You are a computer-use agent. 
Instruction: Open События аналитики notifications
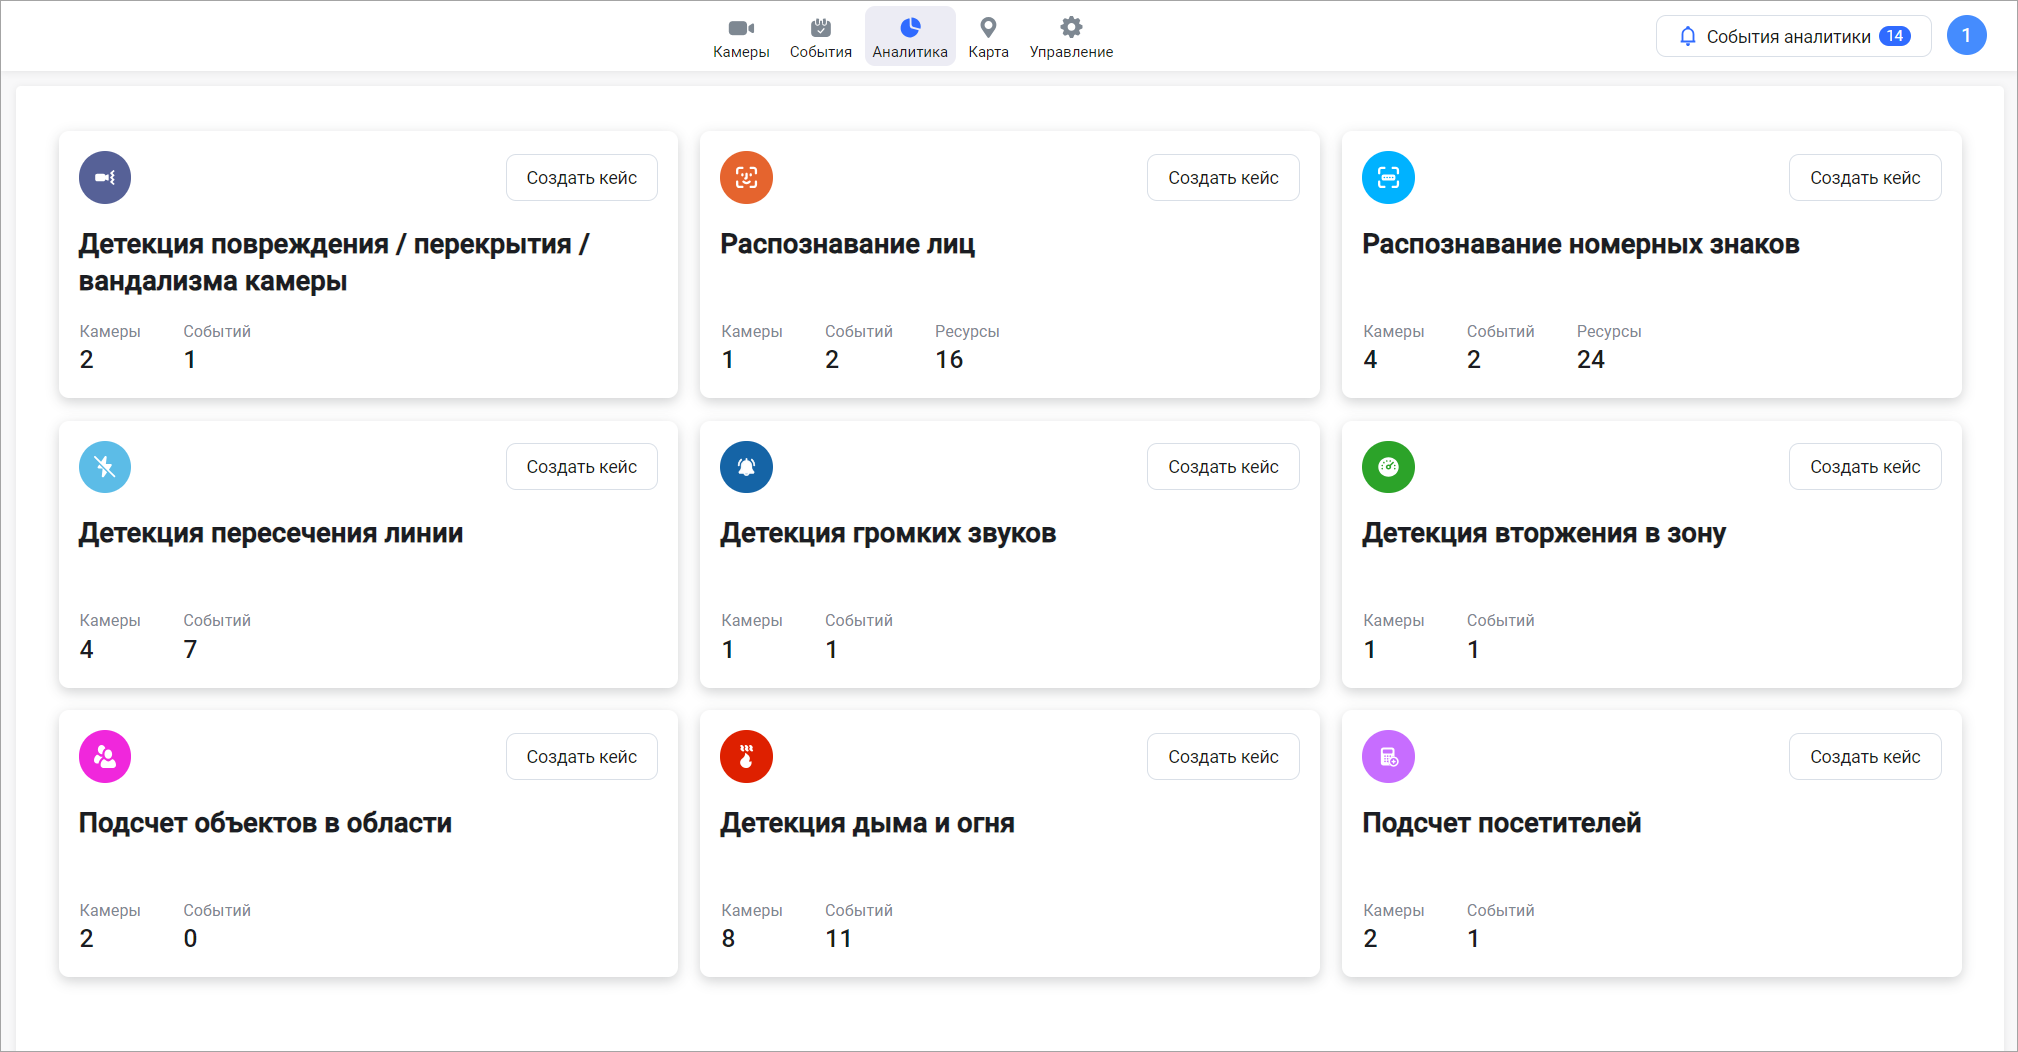coord(1793,37)
